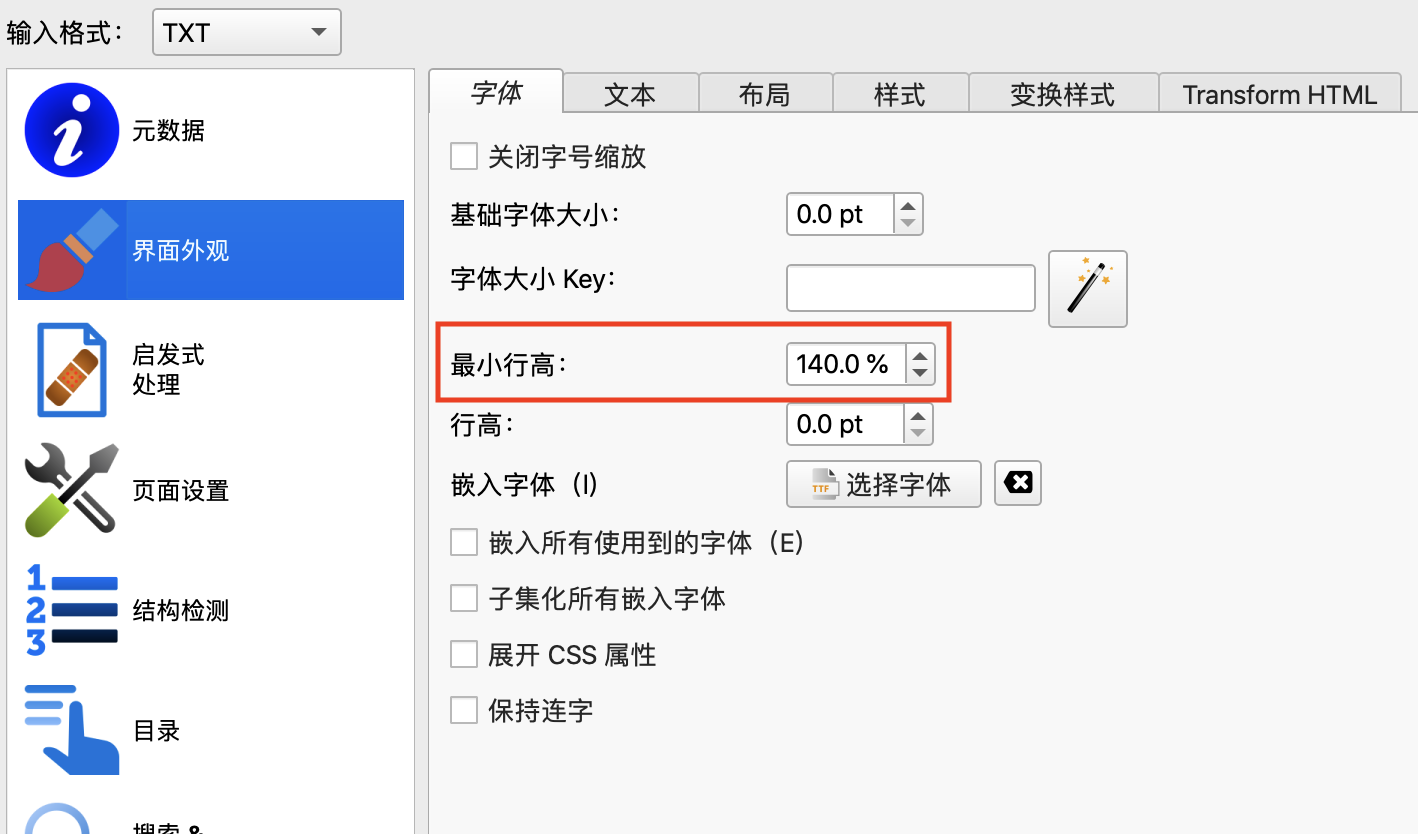This screenshot has width=1418, height=834.
Task: Switch to the 变换样式 tab
Action: tap(1062, 95)
